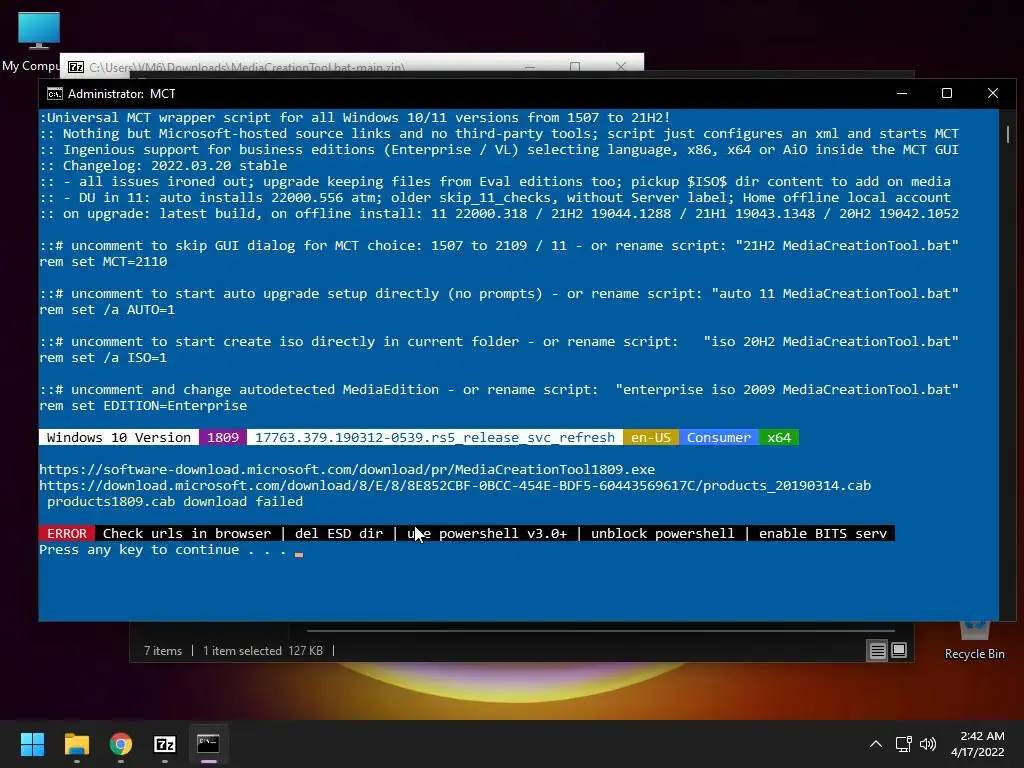Click 'Check urls in browser' error hint

click(x=187, y=534)
